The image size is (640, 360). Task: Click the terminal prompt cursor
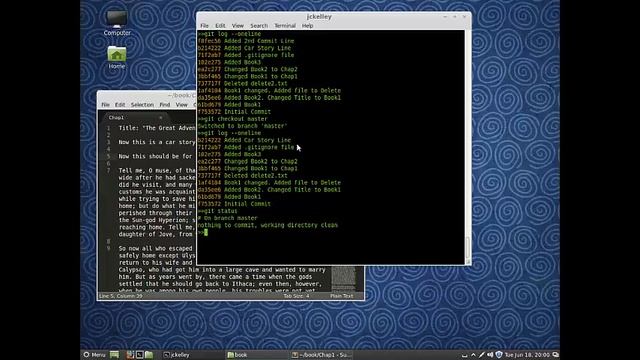coord(206,232)
